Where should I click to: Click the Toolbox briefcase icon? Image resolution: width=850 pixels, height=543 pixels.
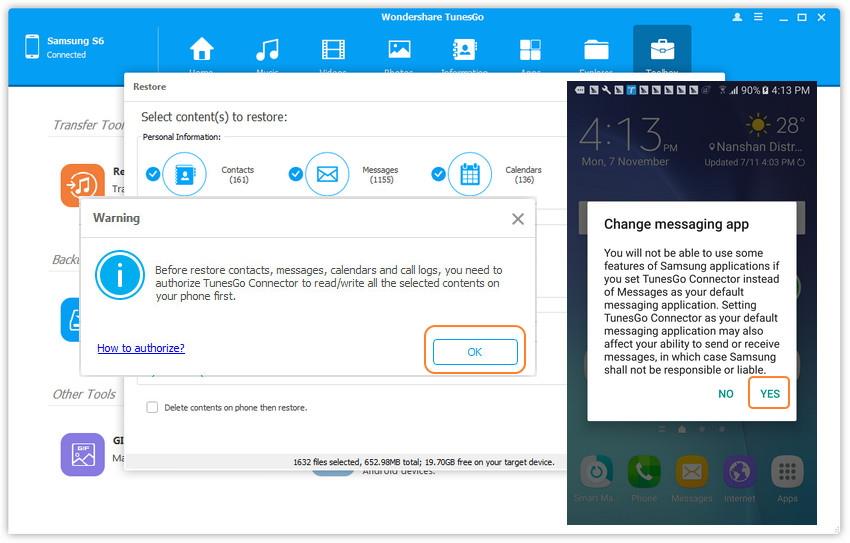pos(661,50)
